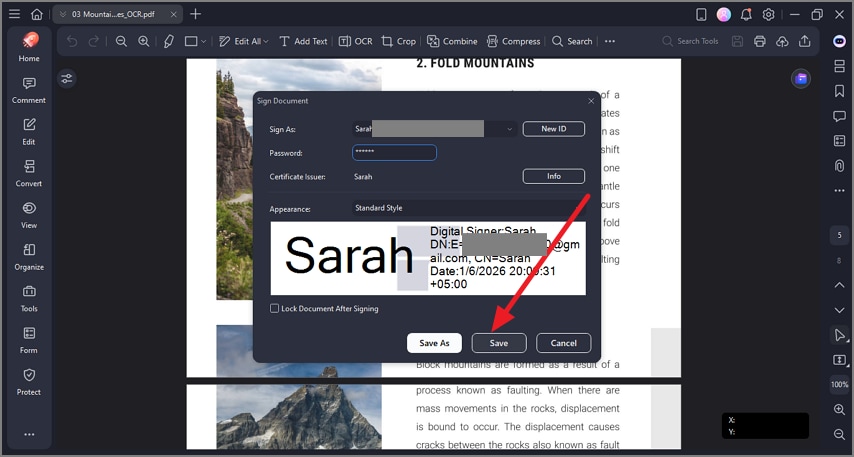Open the Edit All dropdown
This screenshot has width=854, height=457.
pos(243,41)
